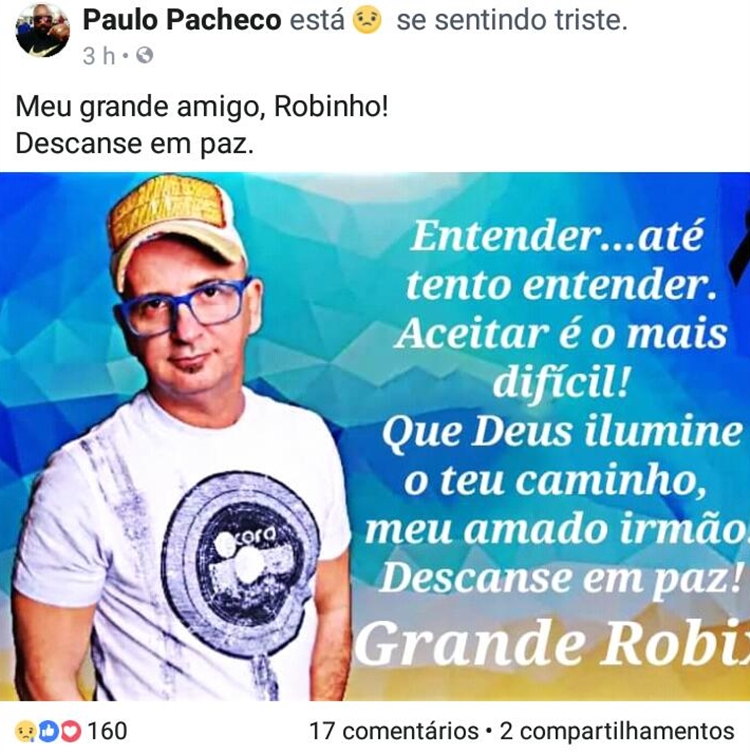This screenshot has width=750, height=754.
Task: Open the tribute photo of man in cap
Action: [x=375, y=436]
